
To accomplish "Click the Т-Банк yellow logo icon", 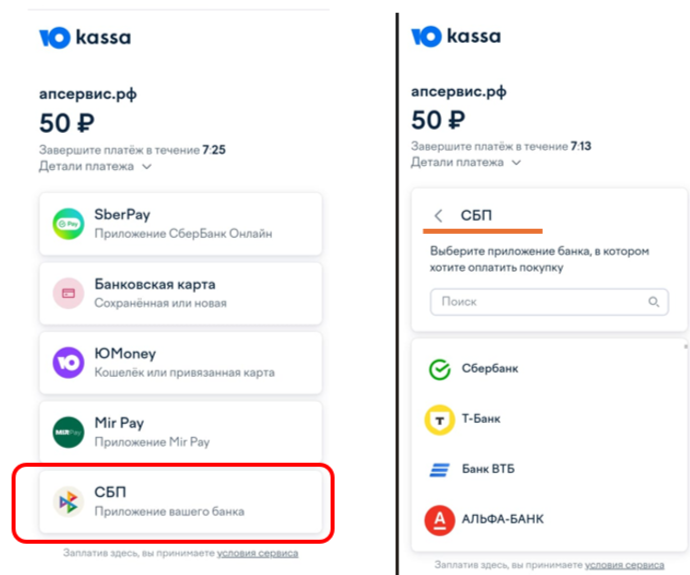I will click(438, 419).
